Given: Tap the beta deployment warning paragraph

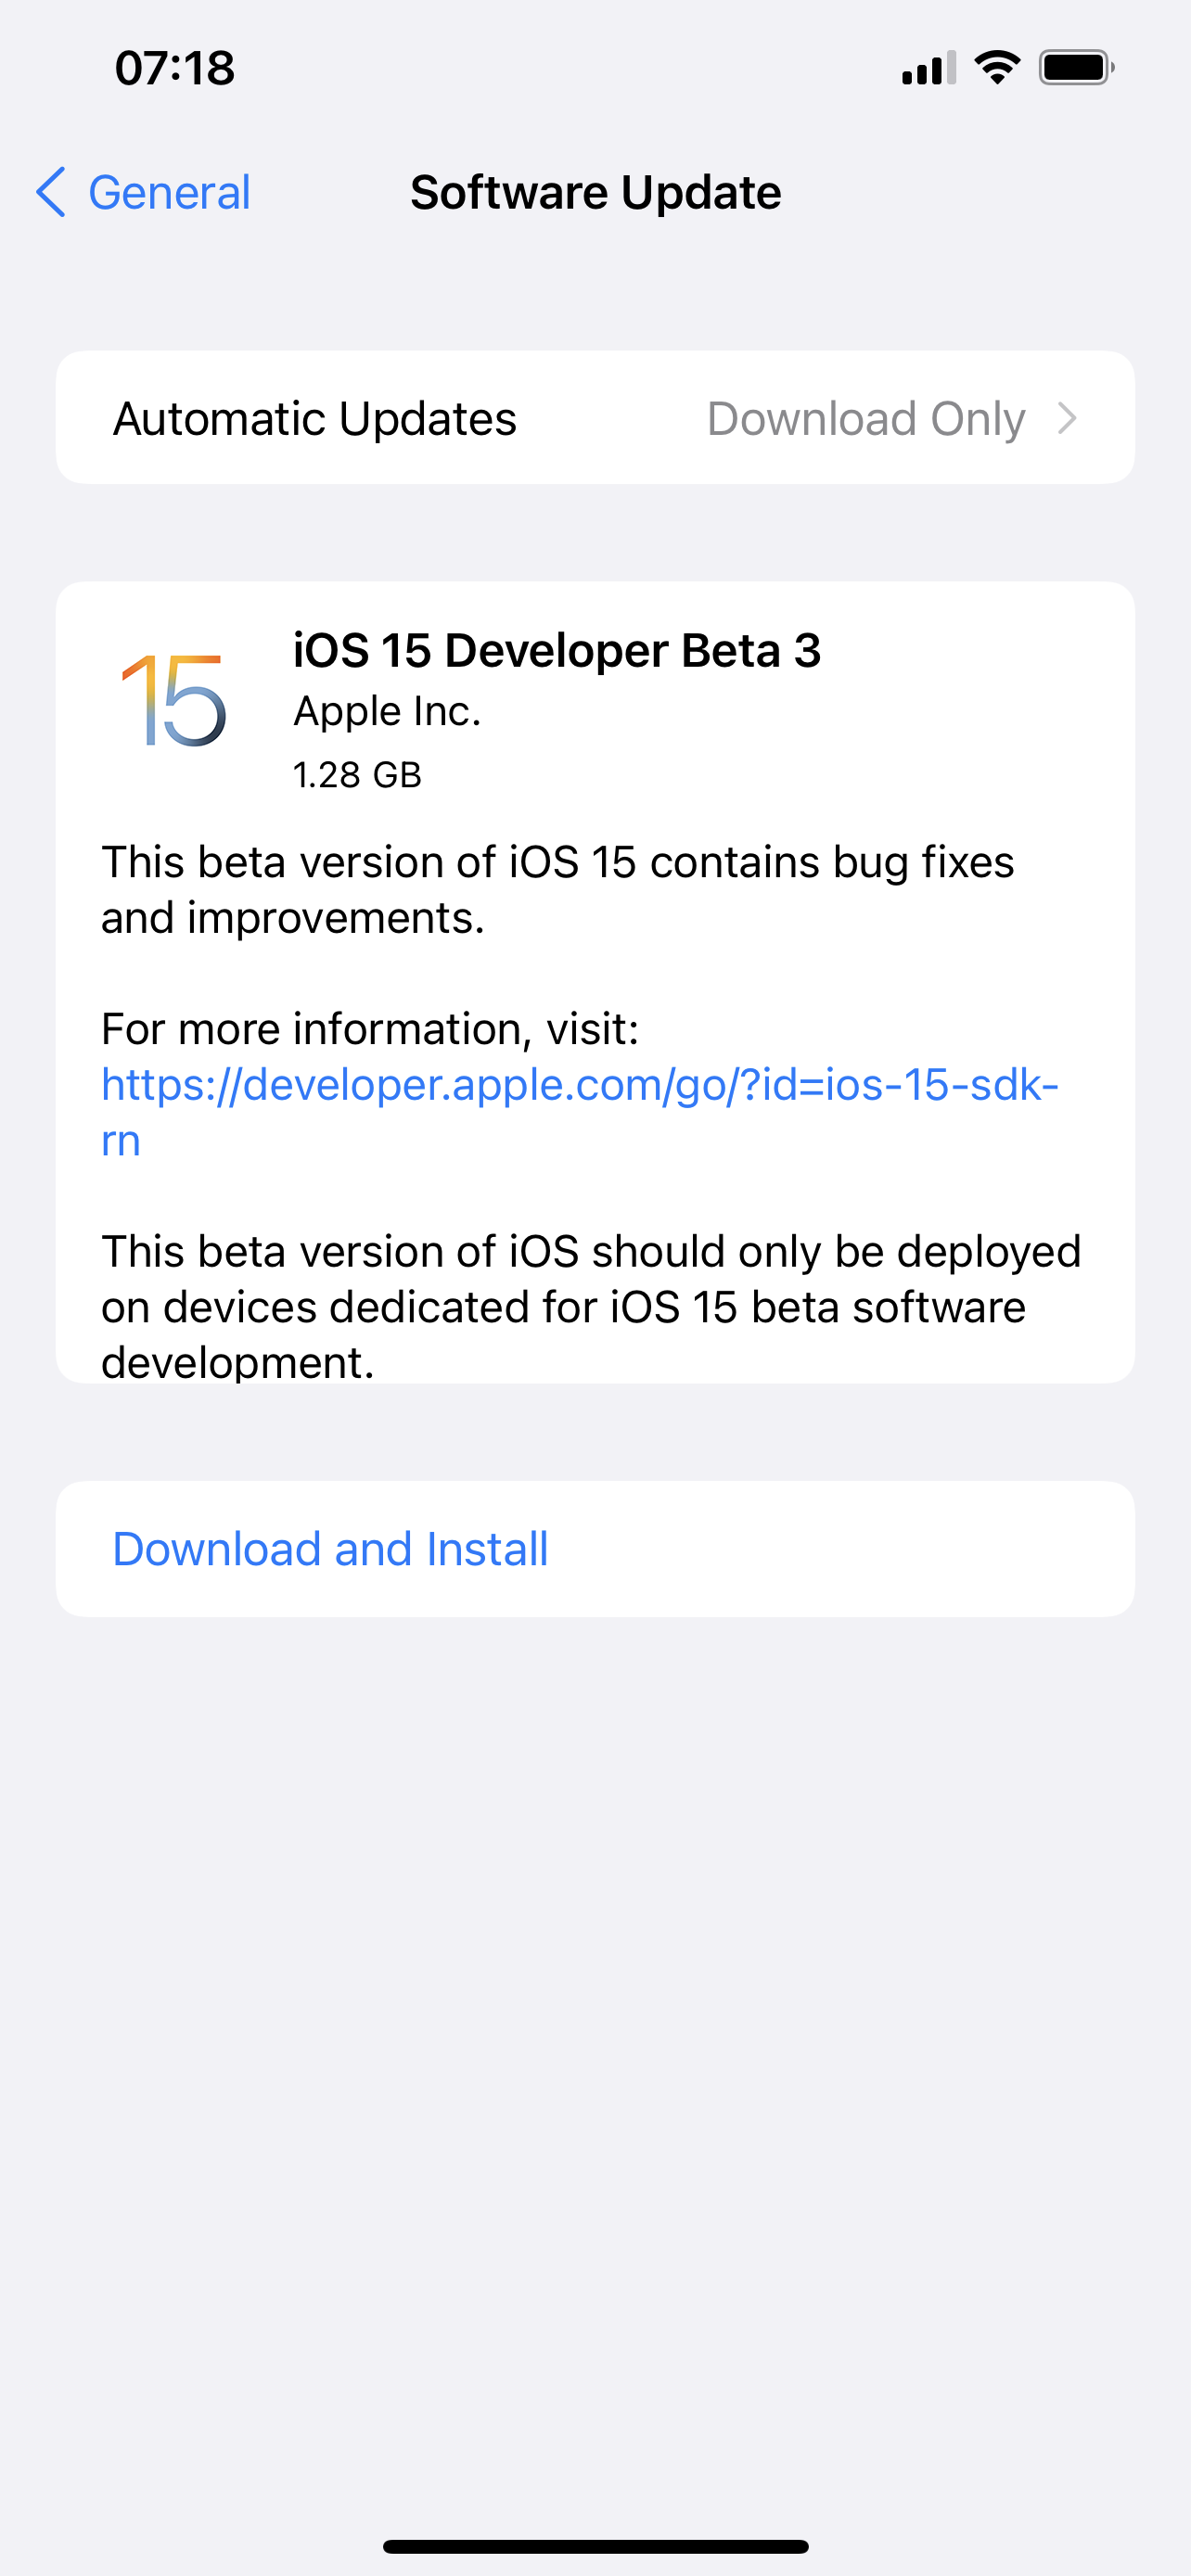Looking at the screenshot, I should point(590,1305).
